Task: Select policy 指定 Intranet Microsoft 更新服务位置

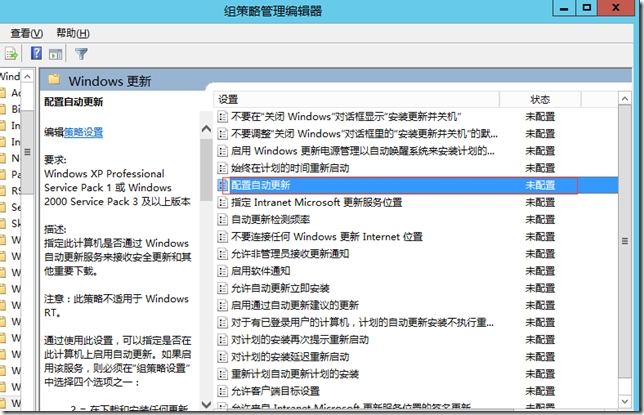Action: click(317, 203)
